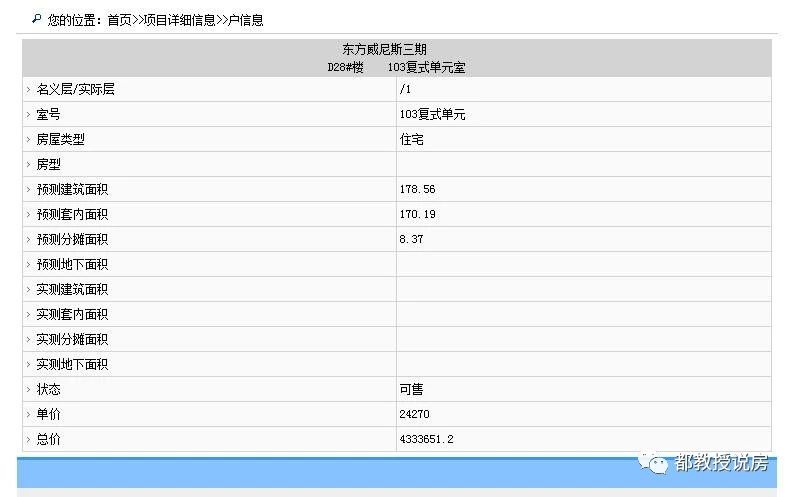This screenshot has width=795, height=497.
Task: Select the 预测分摊面积 label
Action: coord(72,239)
